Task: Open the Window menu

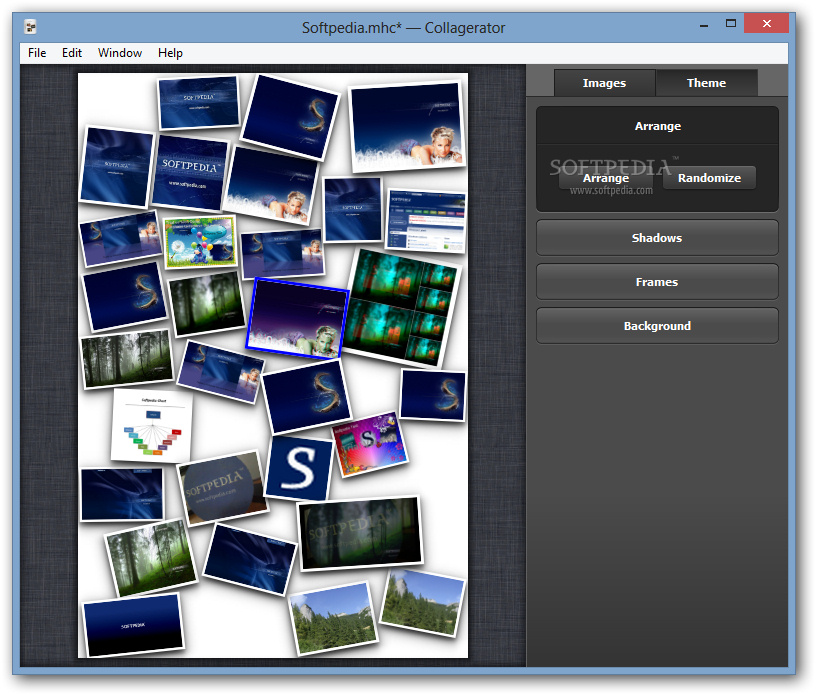Action: 120,53
